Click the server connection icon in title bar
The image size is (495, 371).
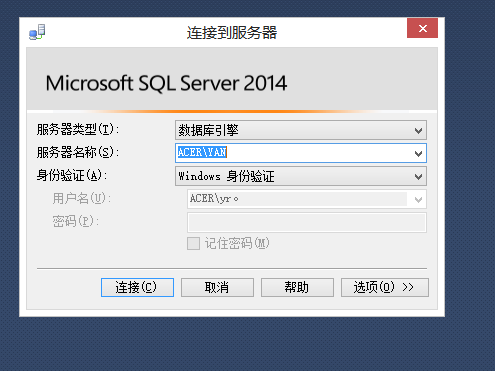(x=37, y=32)
